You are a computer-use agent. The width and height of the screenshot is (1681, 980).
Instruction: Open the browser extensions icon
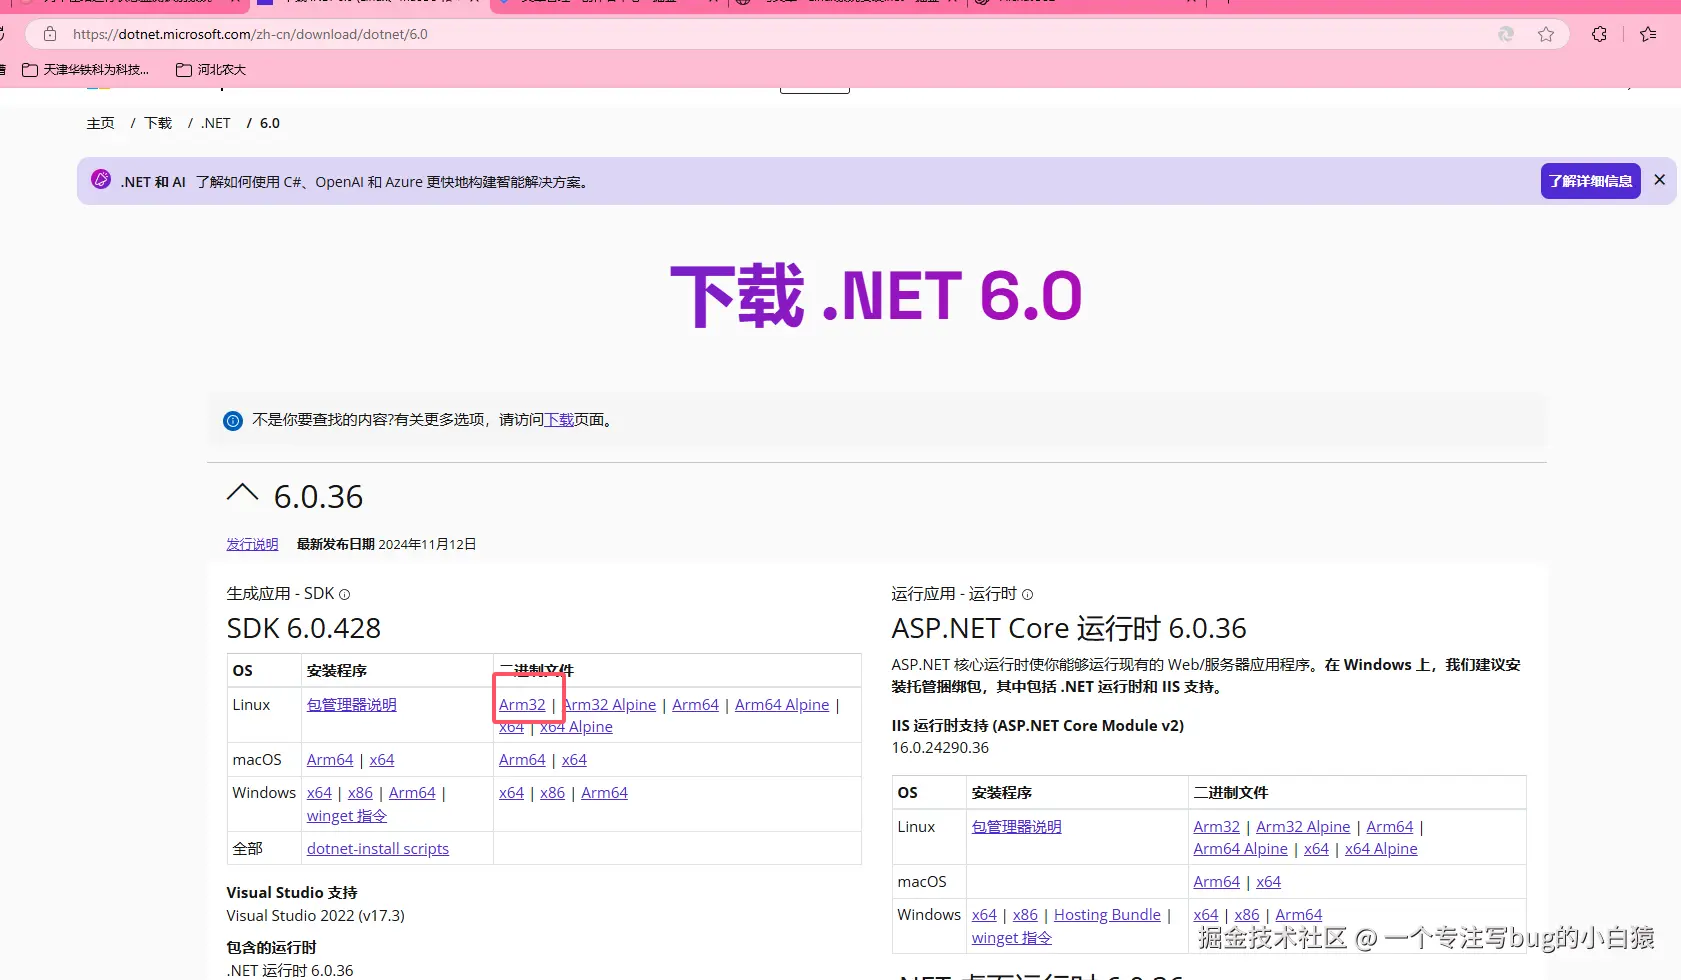[x=1599, y=34]
